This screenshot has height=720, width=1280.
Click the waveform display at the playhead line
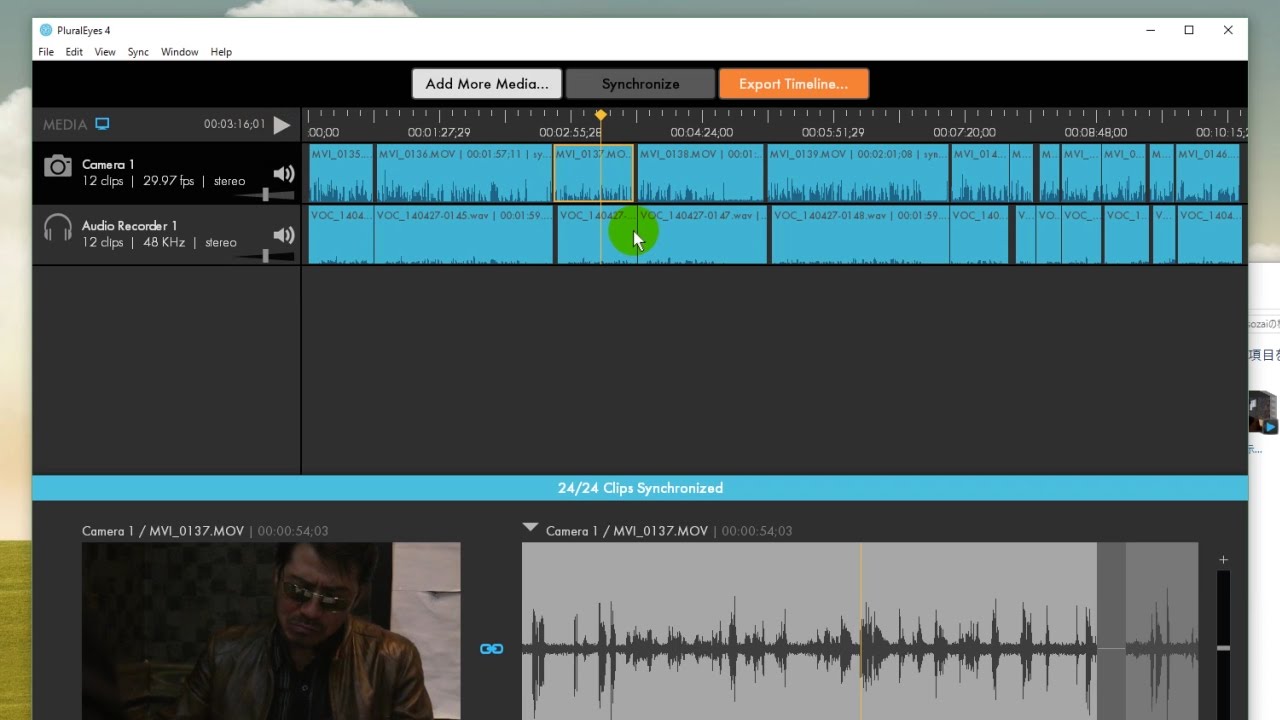tap(861, 631)
